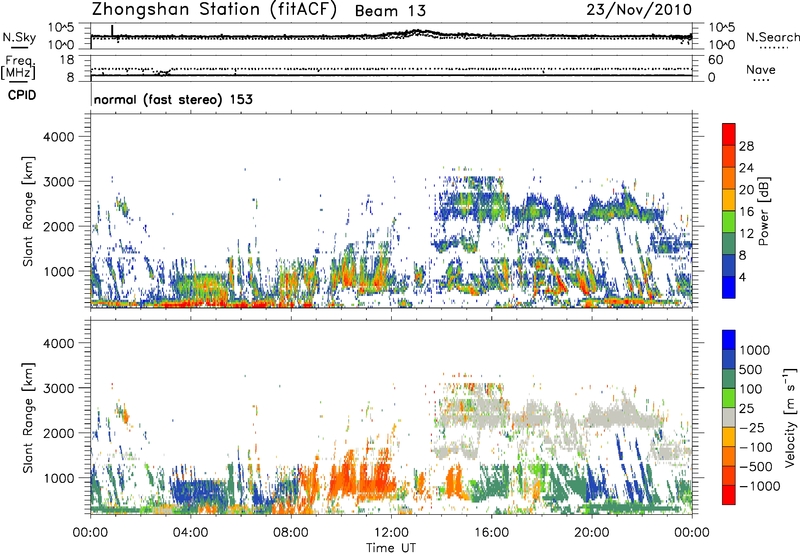Click the "500" label on velocity color bar
Image resolution: width=800 pixels, height=554 pixels.
click(x=752, y=370)
